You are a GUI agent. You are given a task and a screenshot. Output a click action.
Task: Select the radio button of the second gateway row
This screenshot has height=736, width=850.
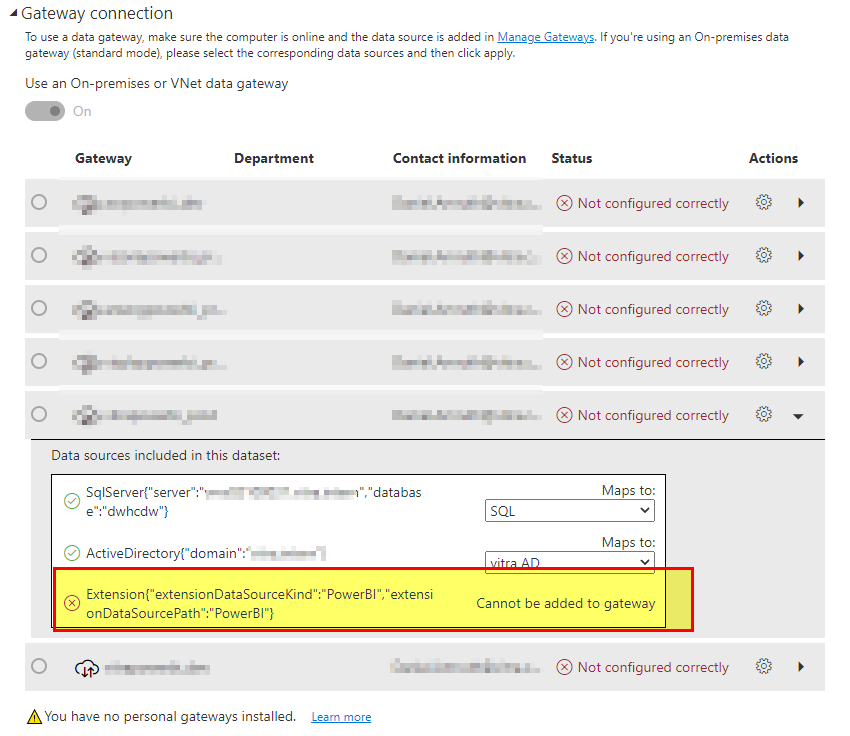(39, 255)
